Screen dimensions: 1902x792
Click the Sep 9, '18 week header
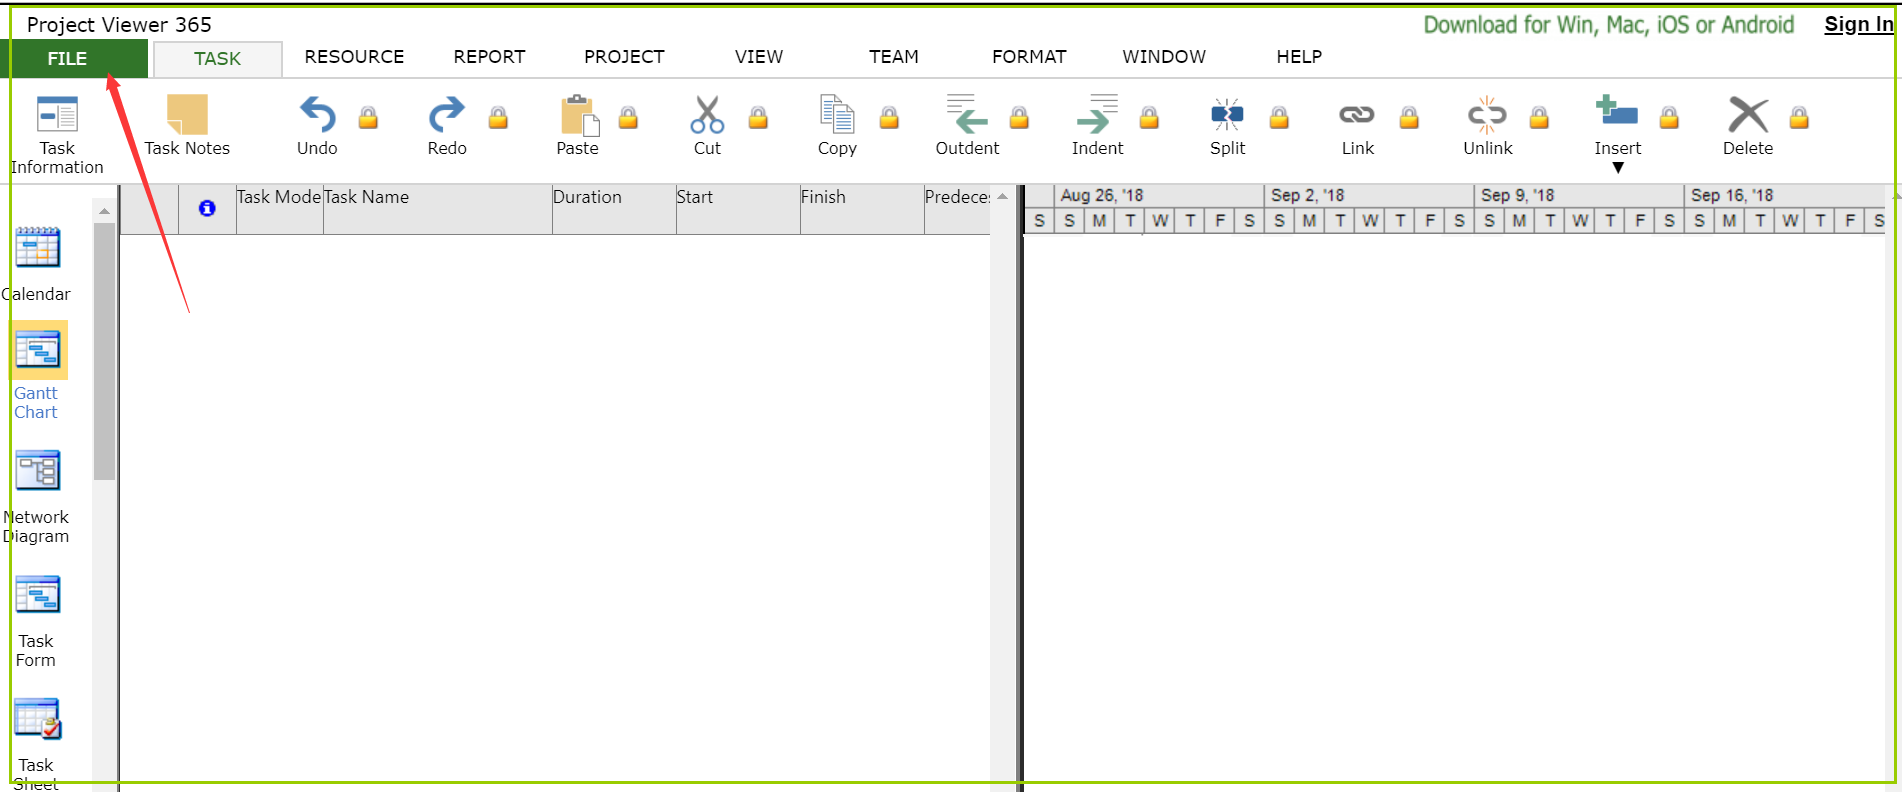[1579, 195]
